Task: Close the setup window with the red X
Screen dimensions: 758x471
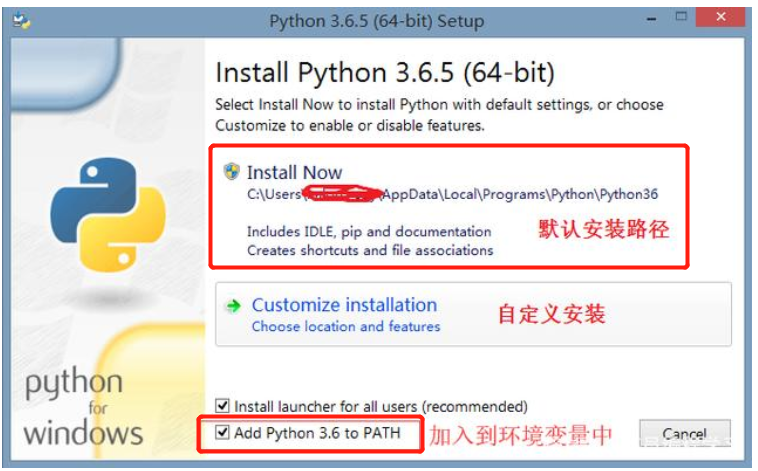Action: click(720, 17)
